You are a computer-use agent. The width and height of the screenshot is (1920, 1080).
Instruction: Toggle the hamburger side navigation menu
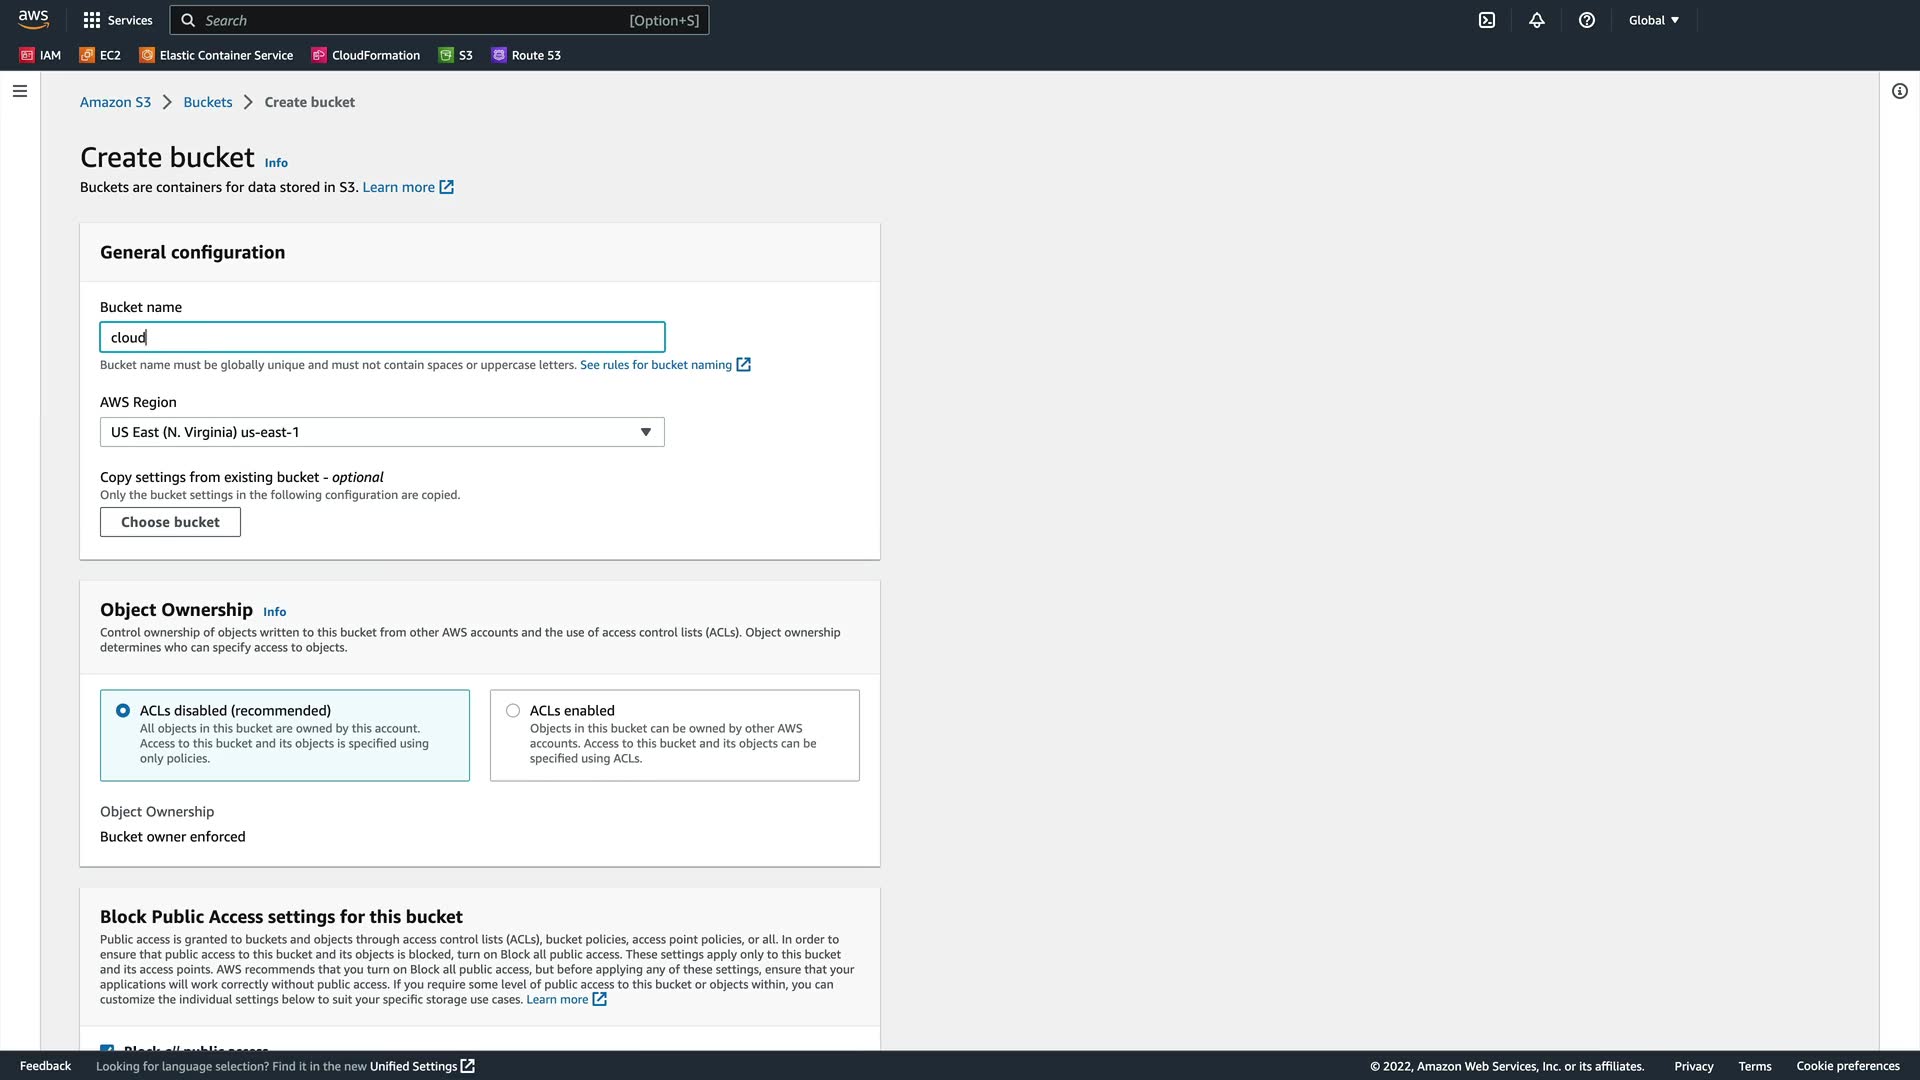click(20, 91)
